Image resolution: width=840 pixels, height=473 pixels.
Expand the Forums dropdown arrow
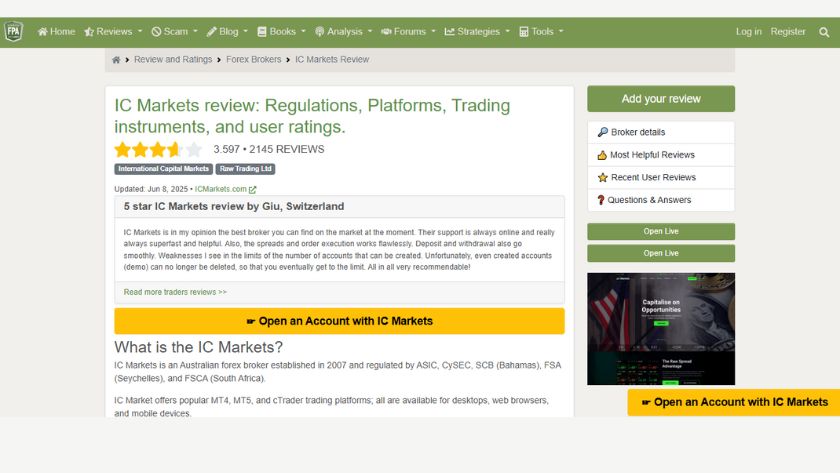(x=433, y=31)
